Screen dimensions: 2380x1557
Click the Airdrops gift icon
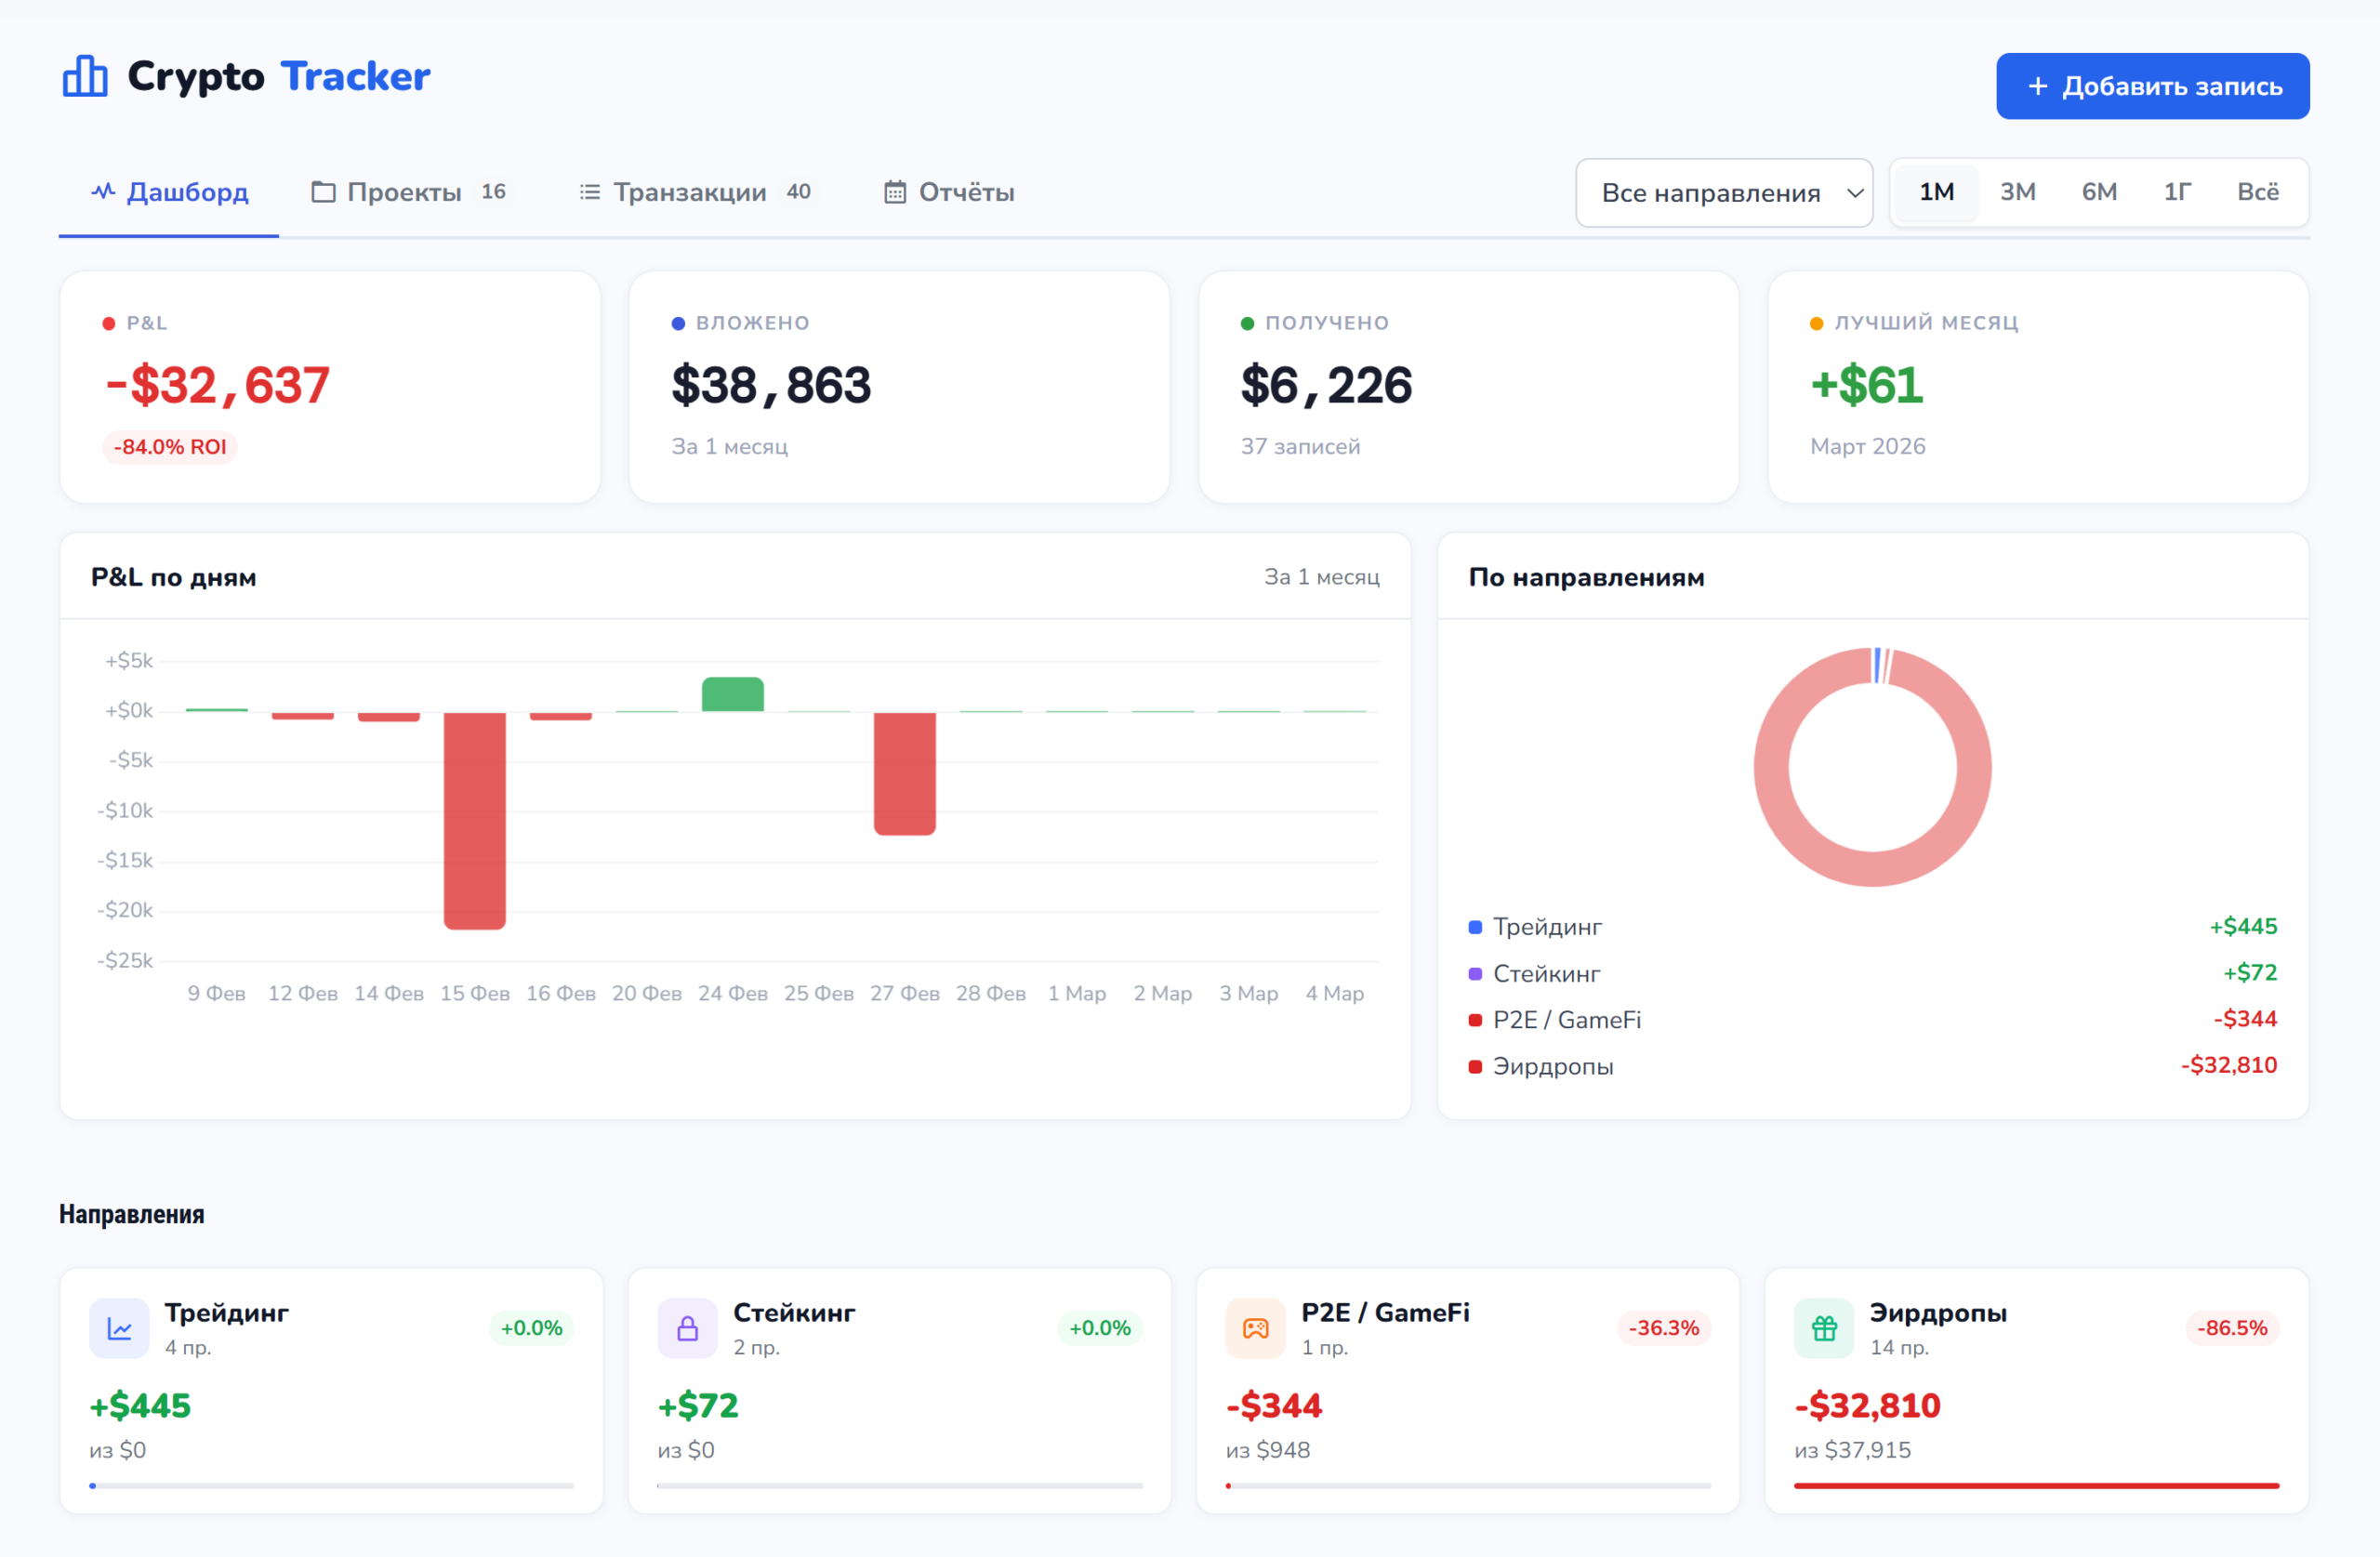coord(1824,1328)
